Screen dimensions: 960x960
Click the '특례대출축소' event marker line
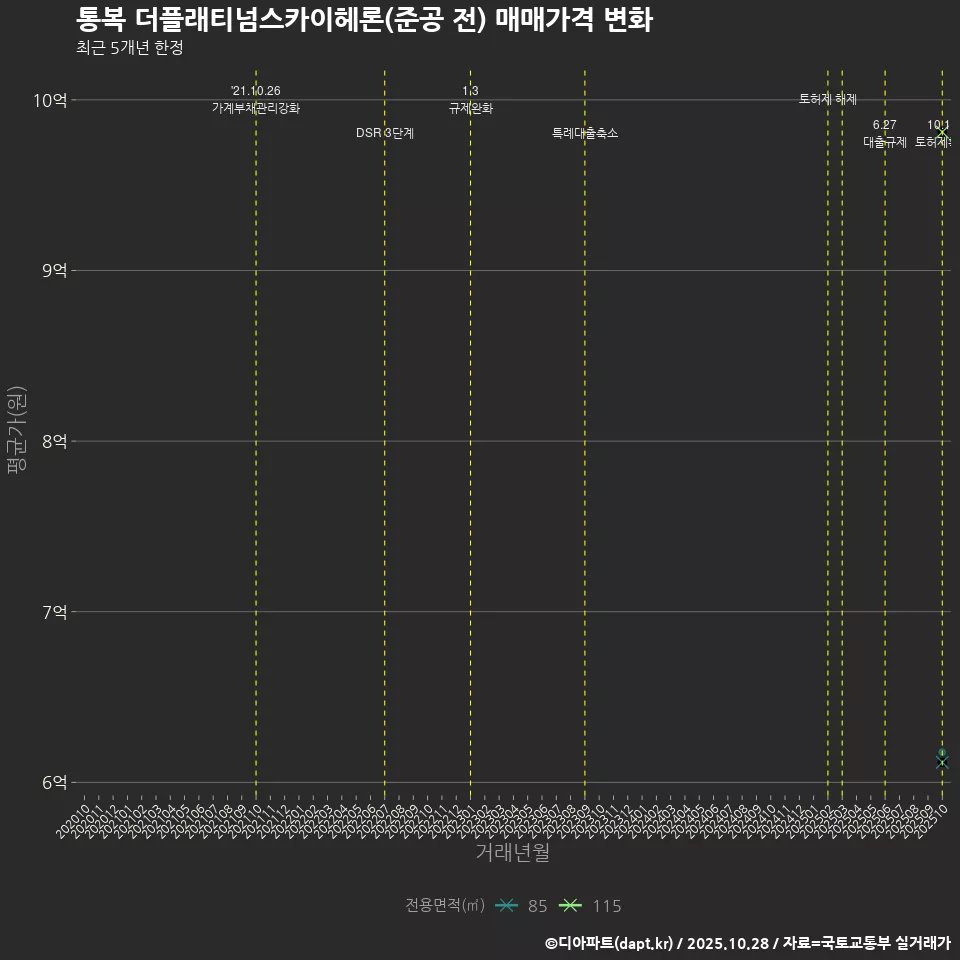pos(585,133)
